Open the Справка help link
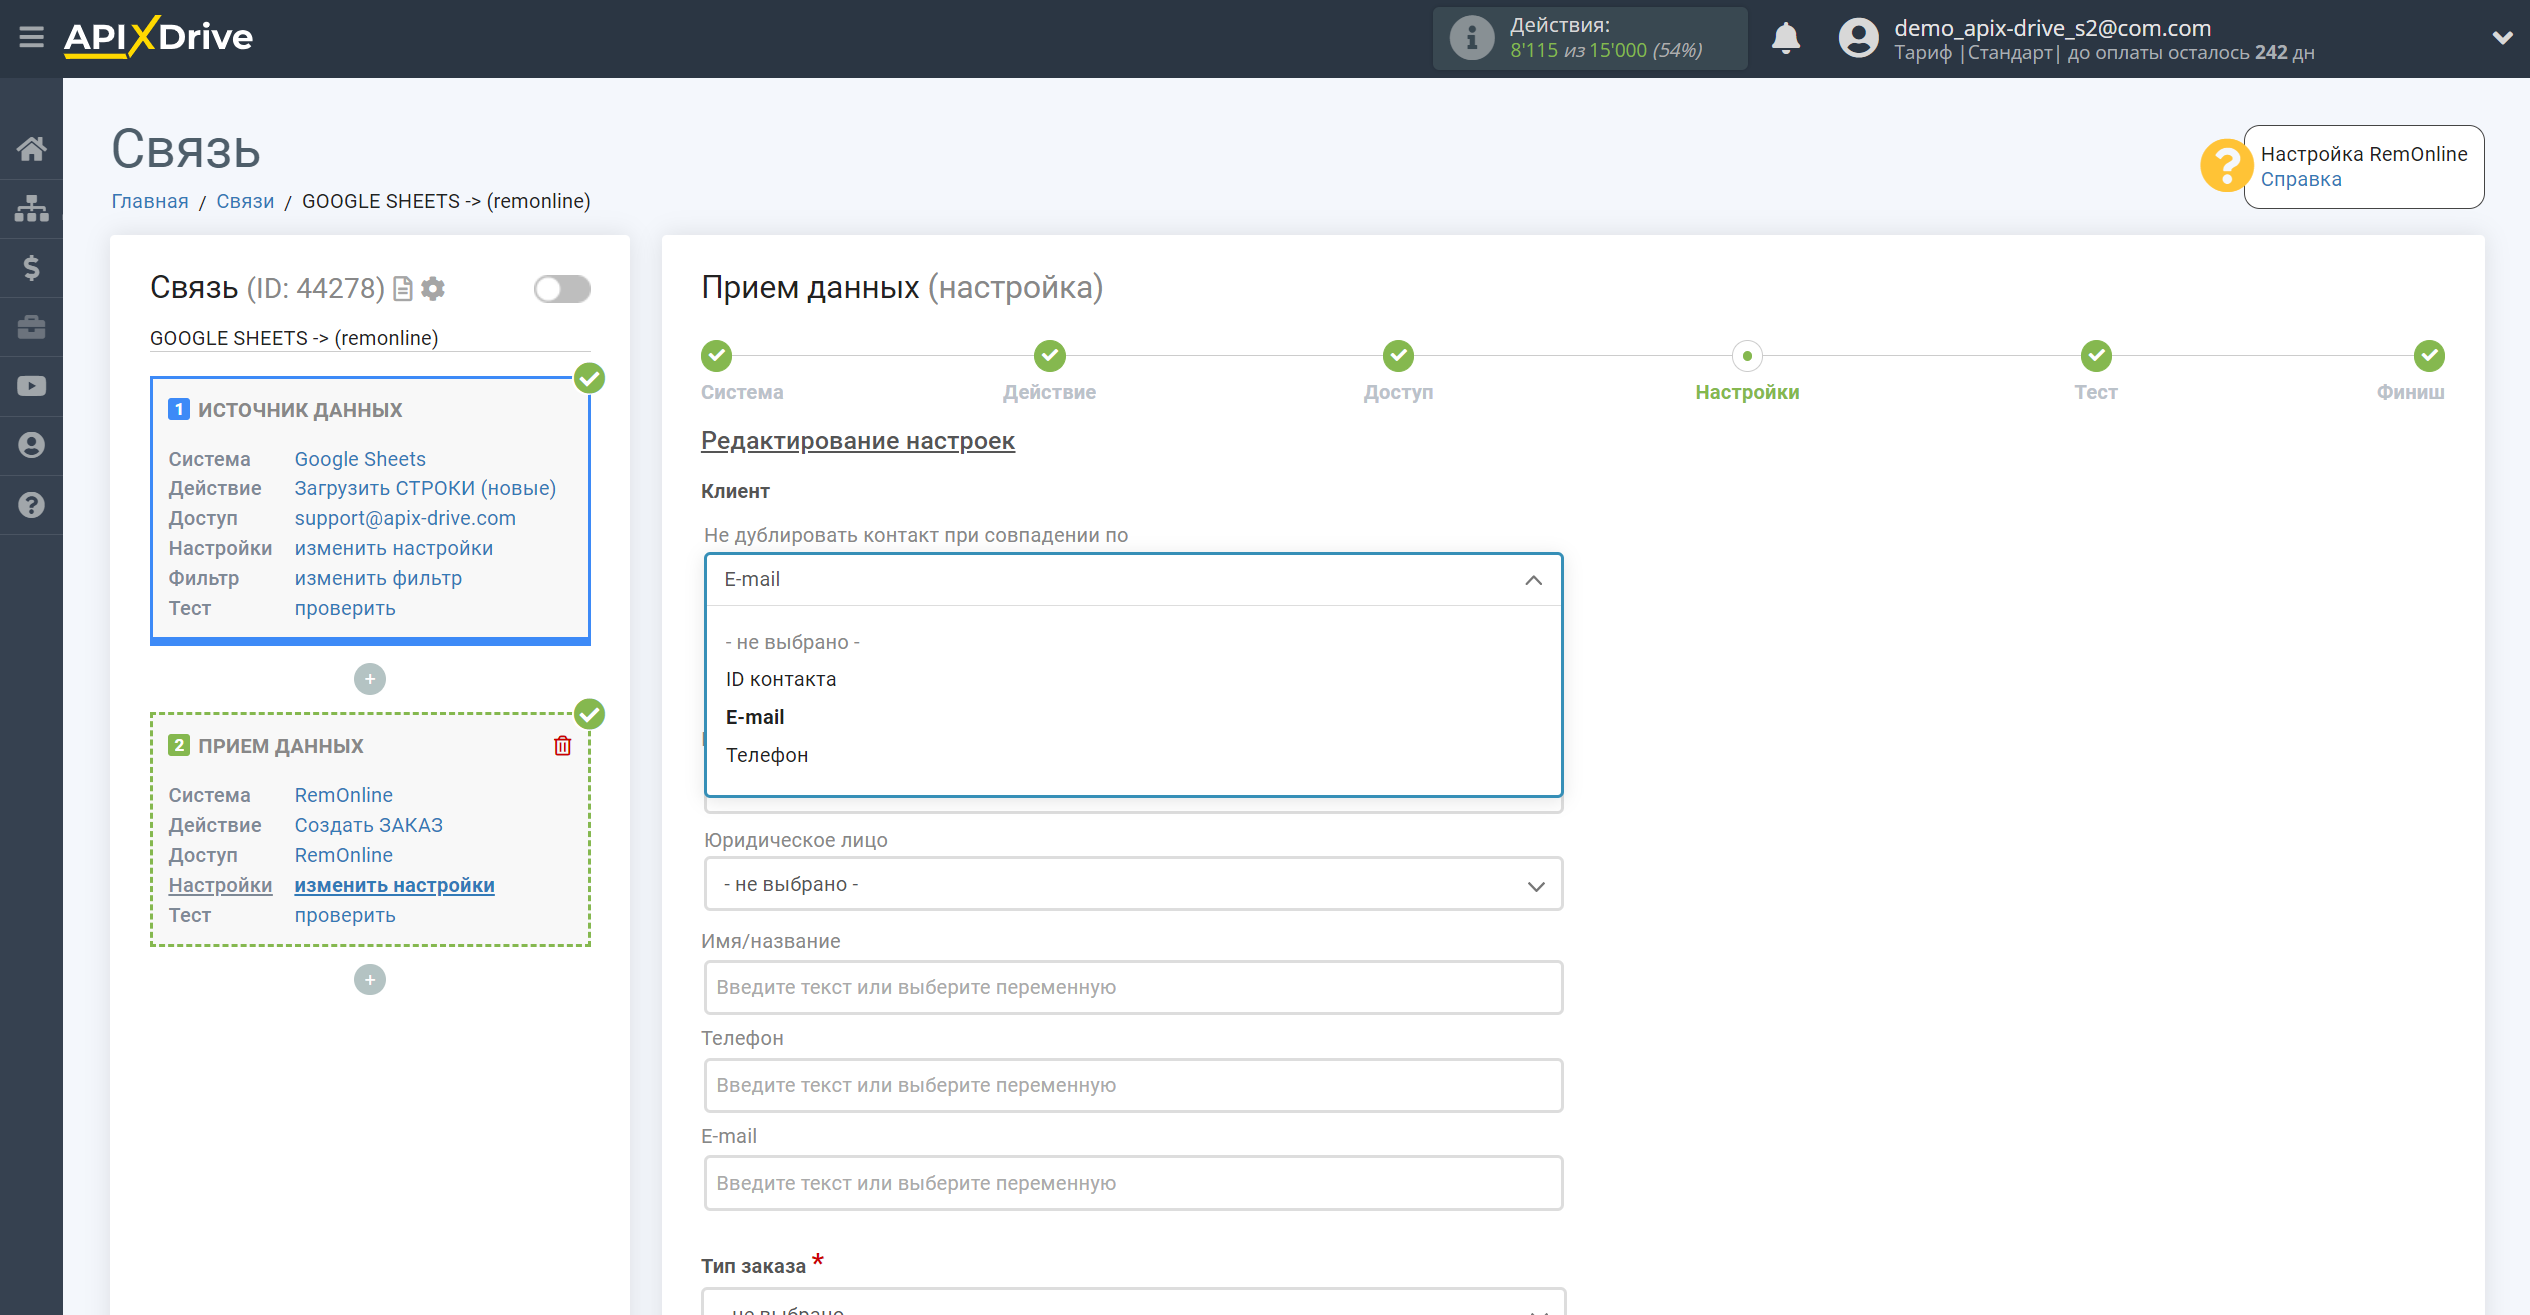The width and height of the screenshot is (2530, 1315). (x=2301, y=179)
